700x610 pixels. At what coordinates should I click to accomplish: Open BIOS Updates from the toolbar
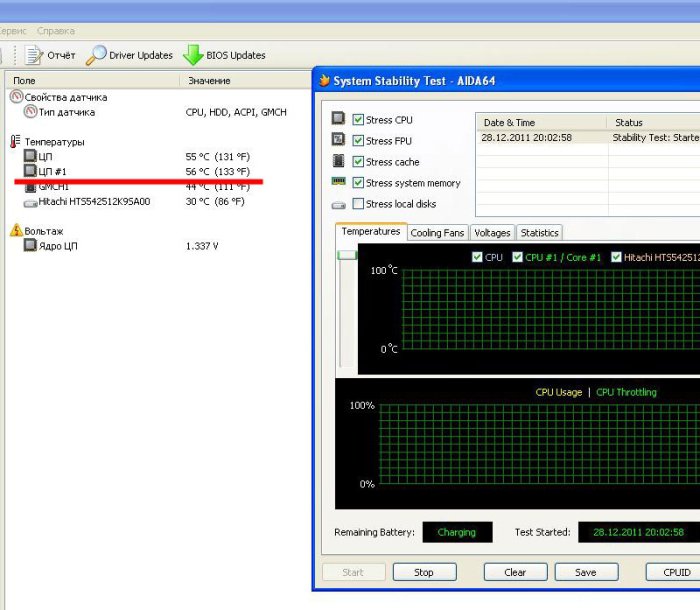(x=225, y=55)
